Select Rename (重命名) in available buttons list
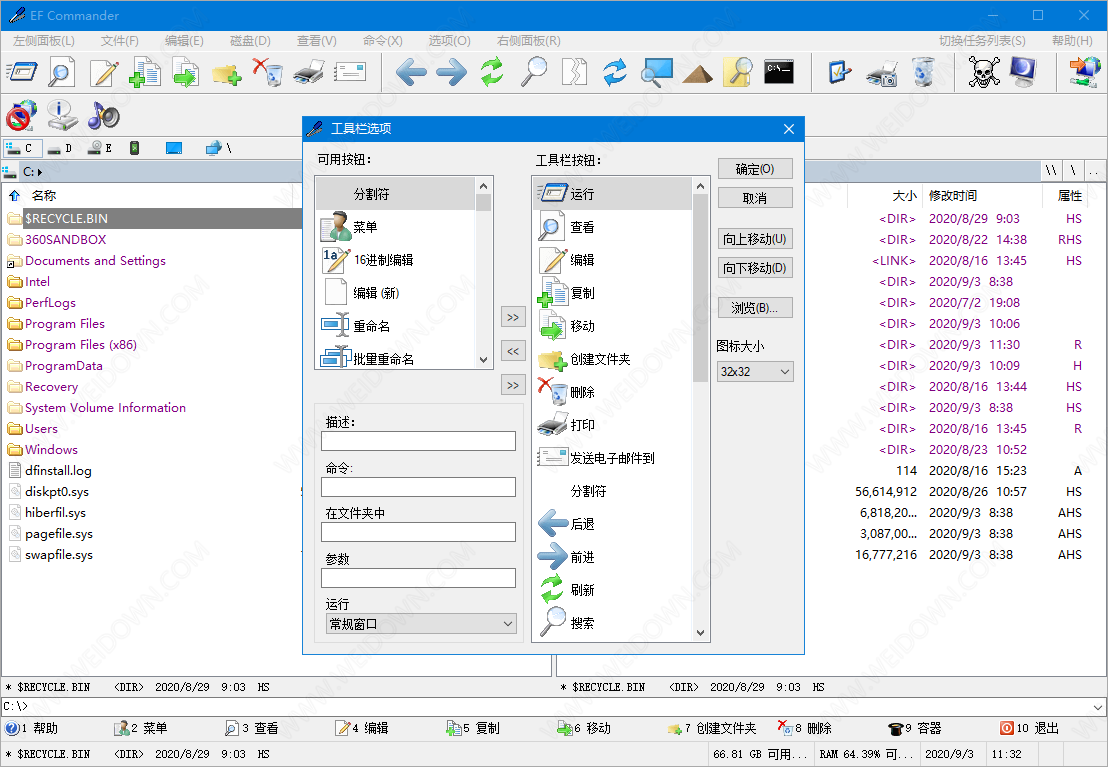 [x=396, y=326]
